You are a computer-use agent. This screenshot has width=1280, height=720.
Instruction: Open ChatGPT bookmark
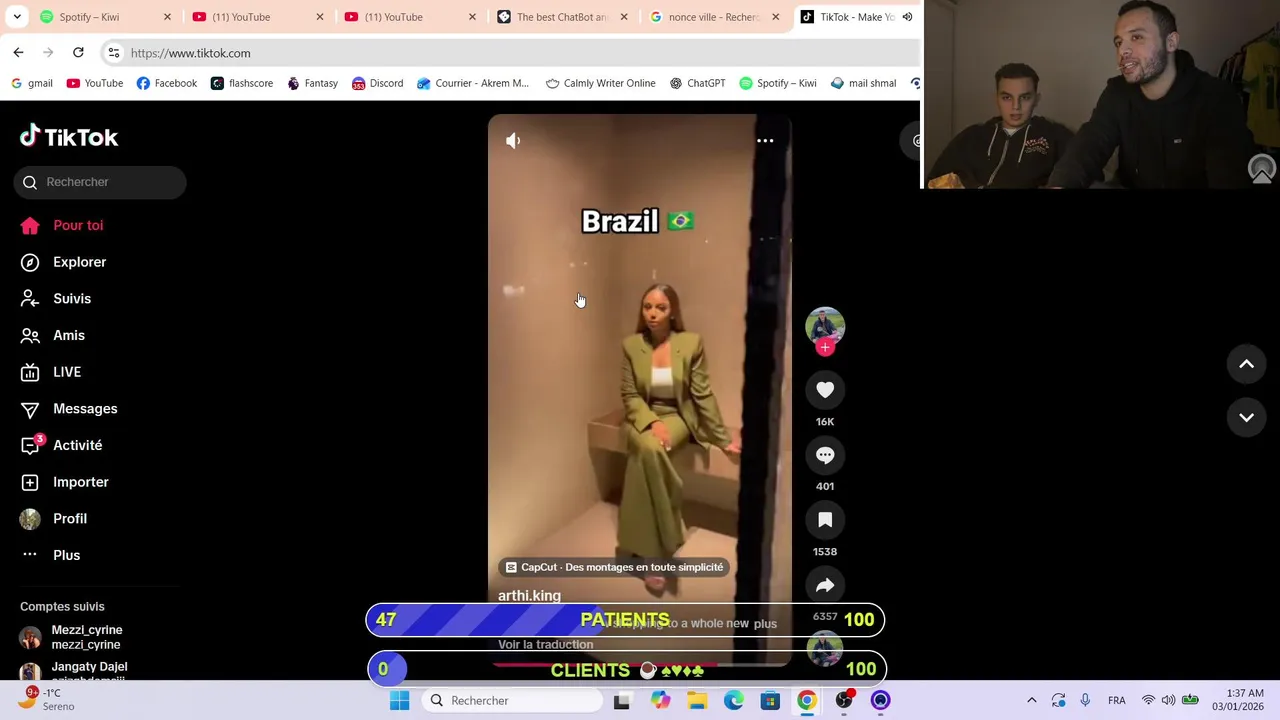click(697, 83)
